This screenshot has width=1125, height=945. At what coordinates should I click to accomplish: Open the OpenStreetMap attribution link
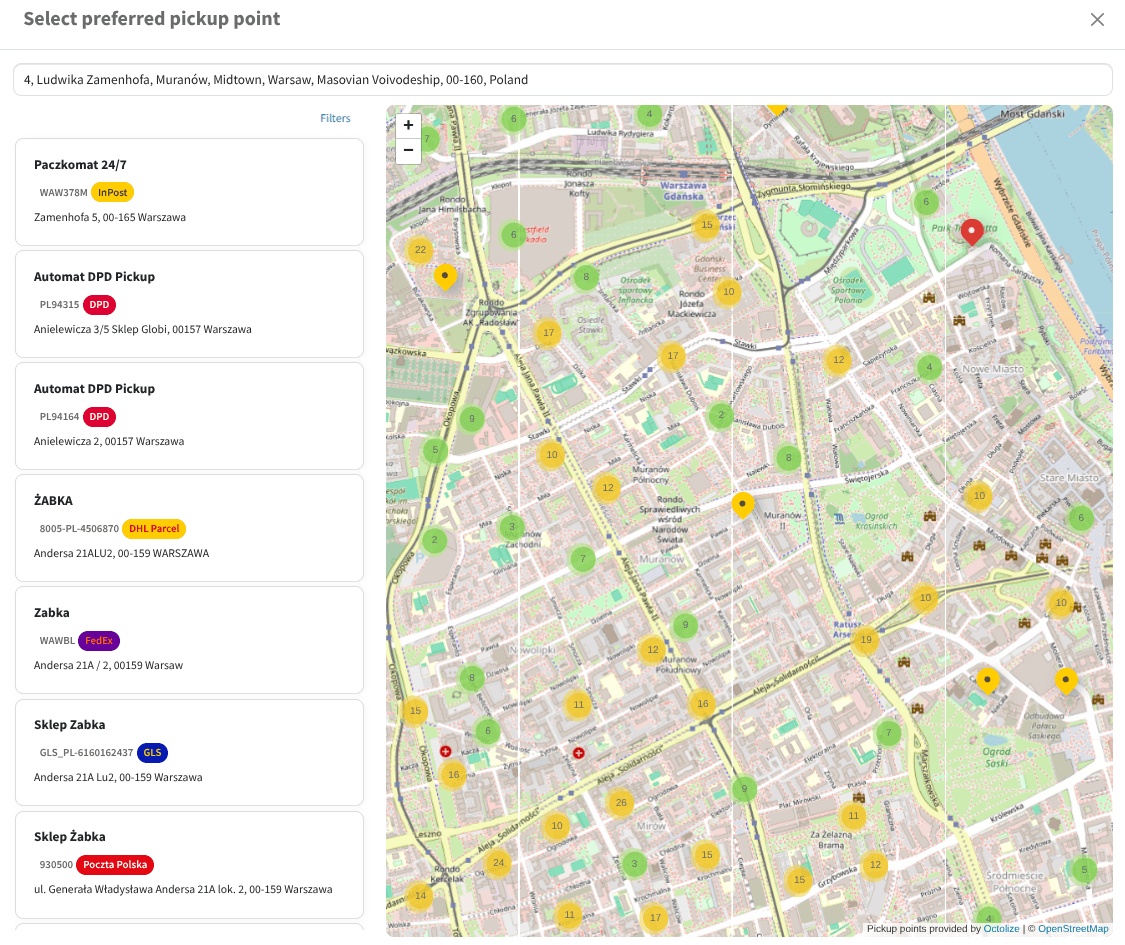[1073, 928]
